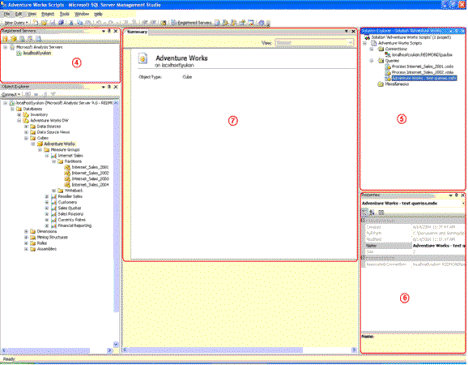The height and width of the screenshot is (365, 468).
Task: Select the Internet Sales measure group
Action: coord(70,155)
